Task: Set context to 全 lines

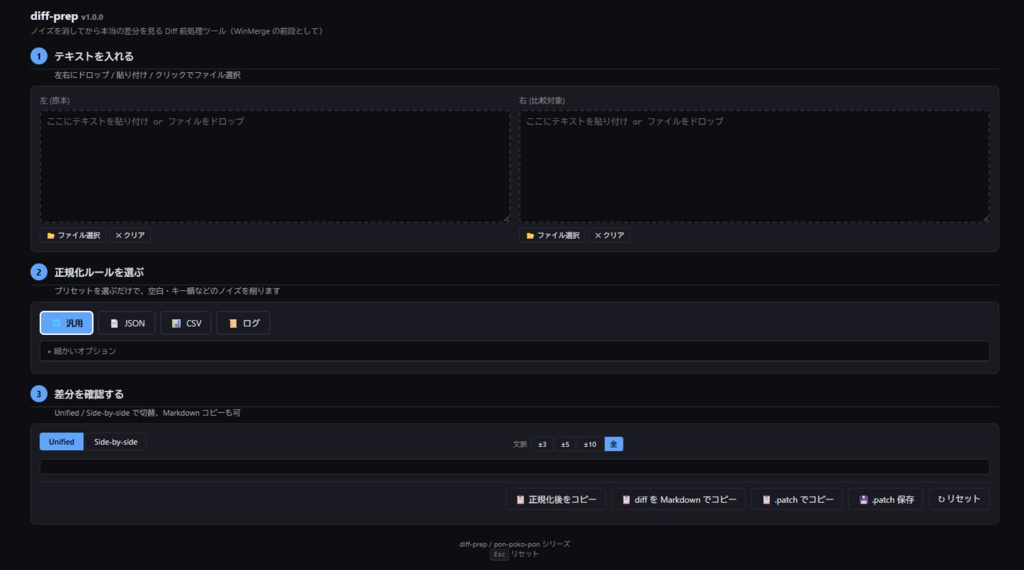Action: [613, 444]
